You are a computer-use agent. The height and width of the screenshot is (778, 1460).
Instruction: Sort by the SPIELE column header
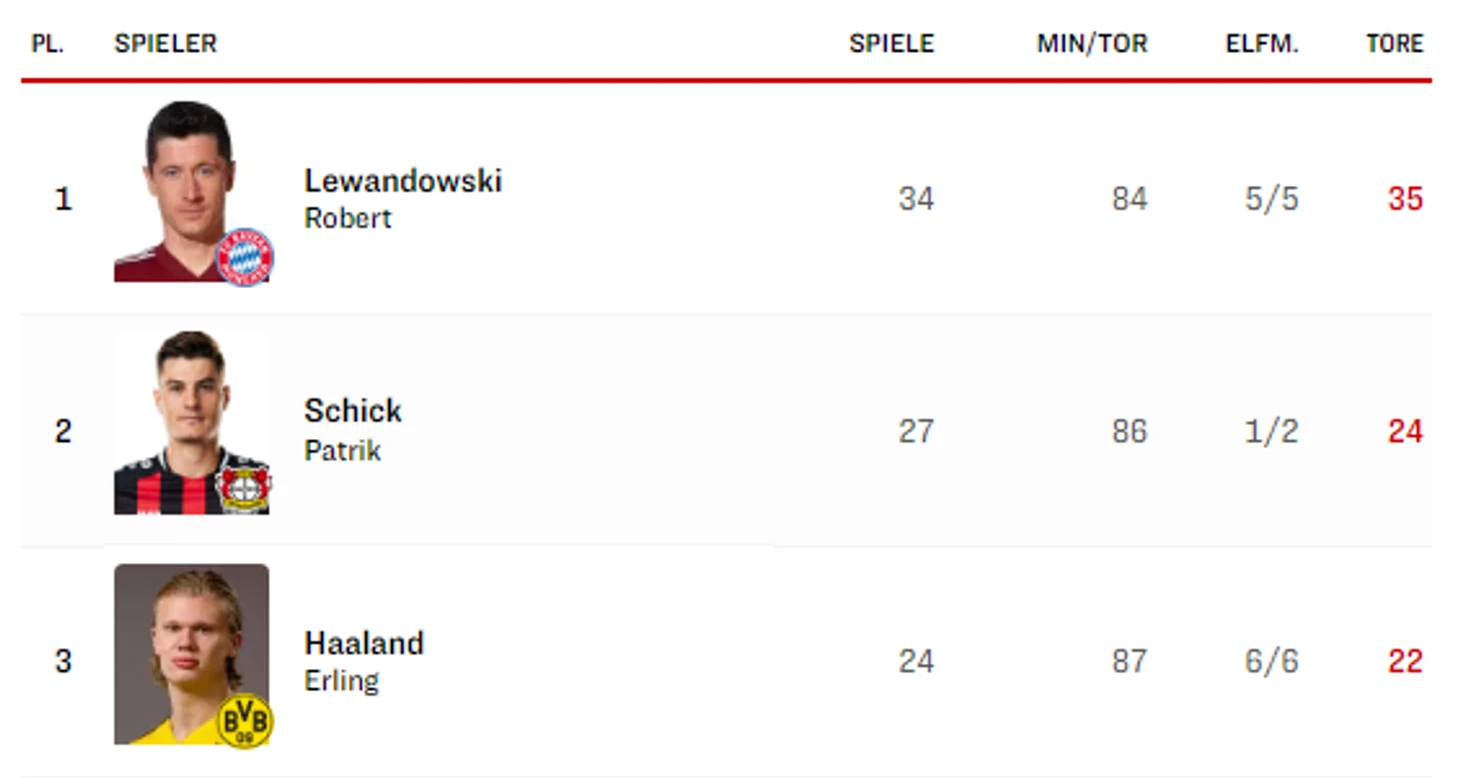pos(892,44)
